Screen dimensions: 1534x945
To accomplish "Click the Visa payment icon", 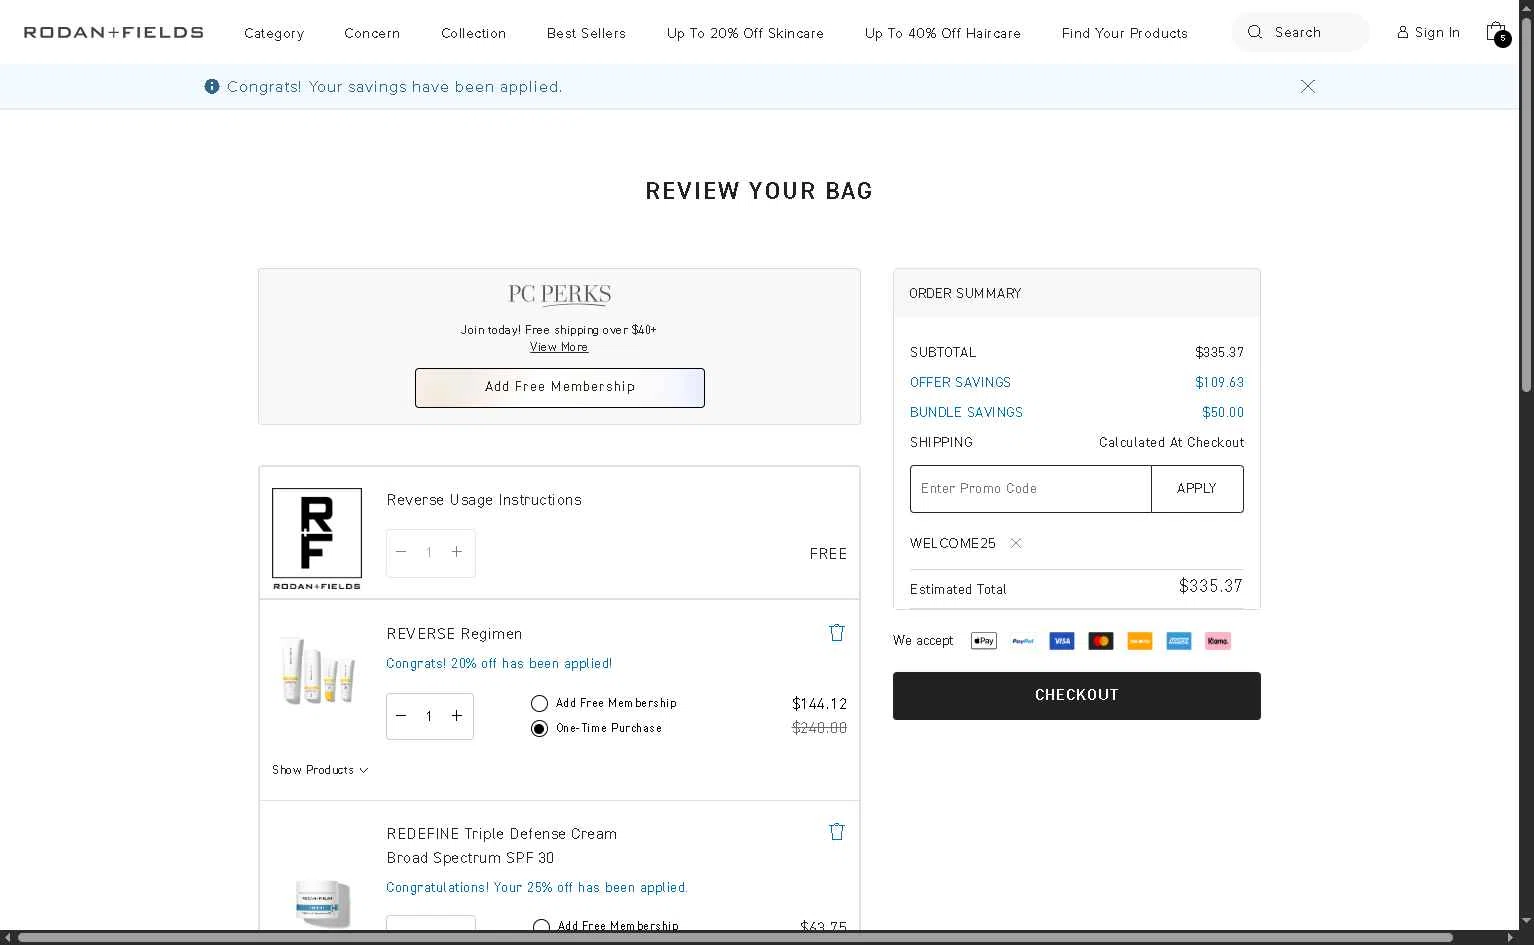I will click(x=1062, y=641).
